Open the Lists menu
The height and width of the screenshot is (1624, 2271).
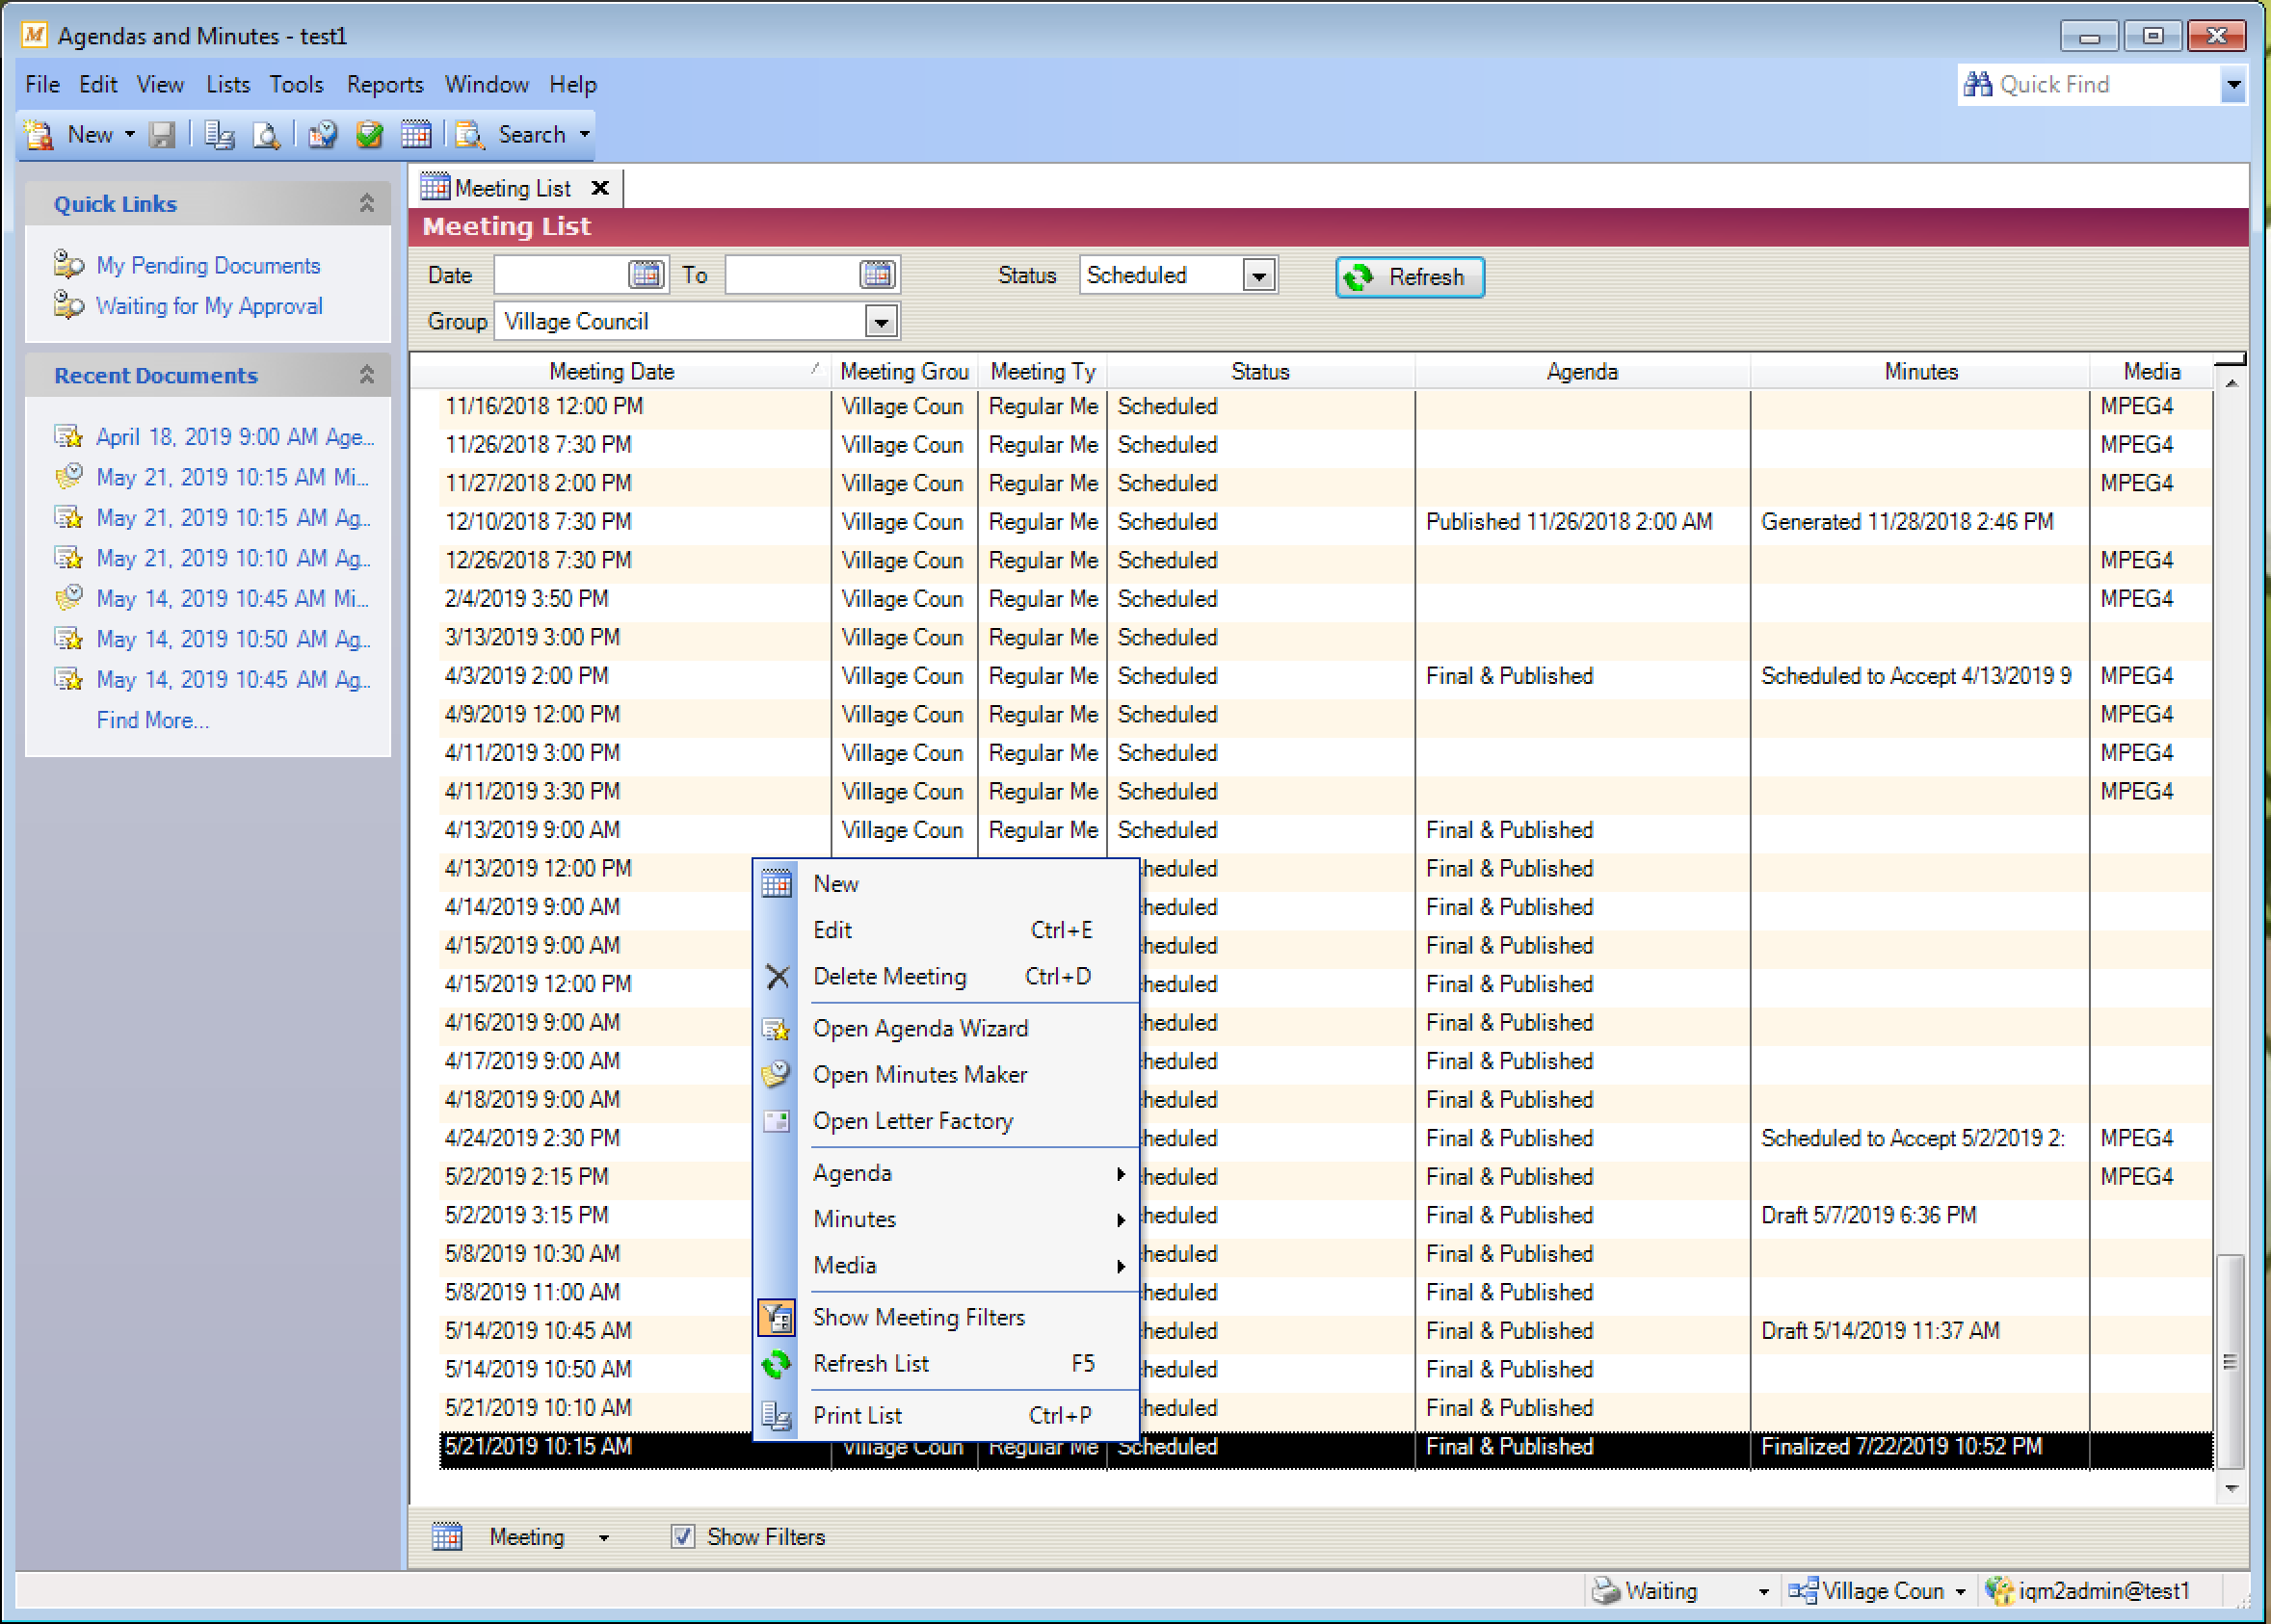(x=228, y=84)
